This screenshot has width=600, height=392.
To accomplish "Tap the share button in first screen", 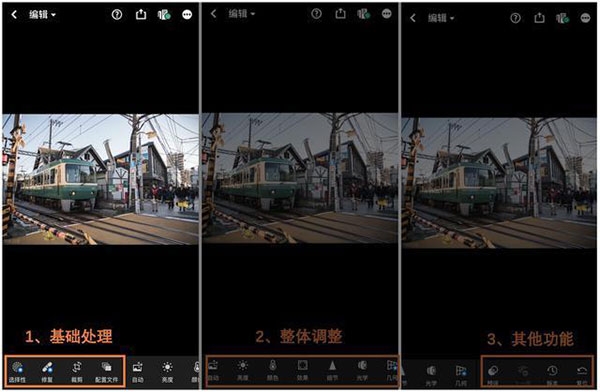I will point(141,14).
